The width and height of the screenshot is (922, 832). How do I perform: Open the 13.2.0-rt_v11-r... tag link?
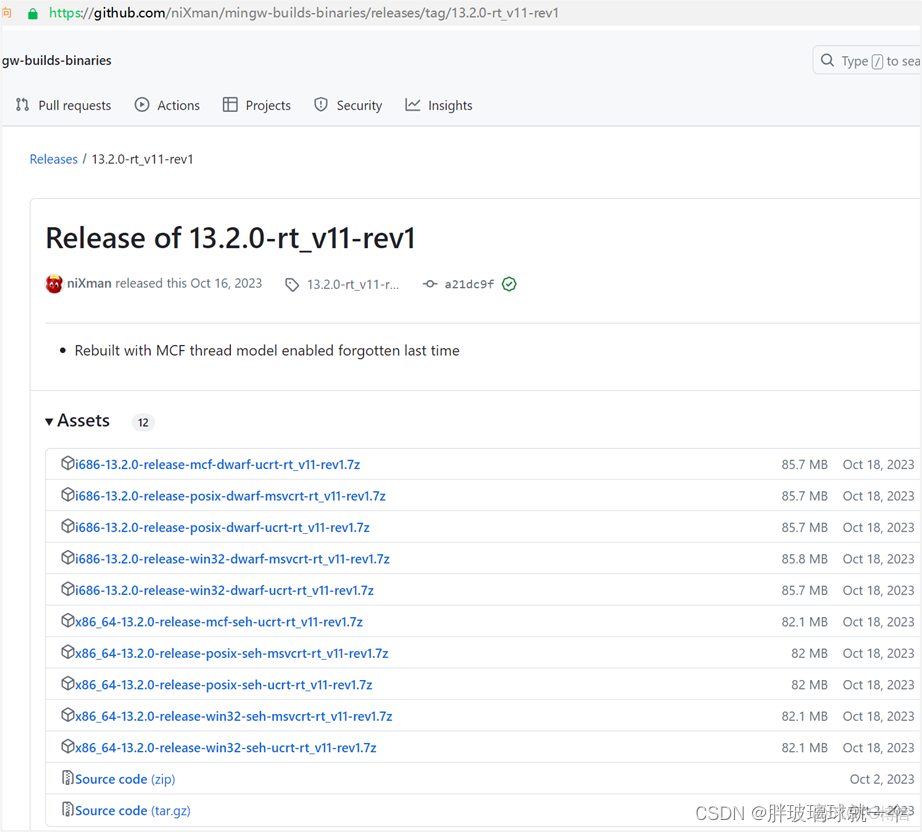click(x=353, y=285)
